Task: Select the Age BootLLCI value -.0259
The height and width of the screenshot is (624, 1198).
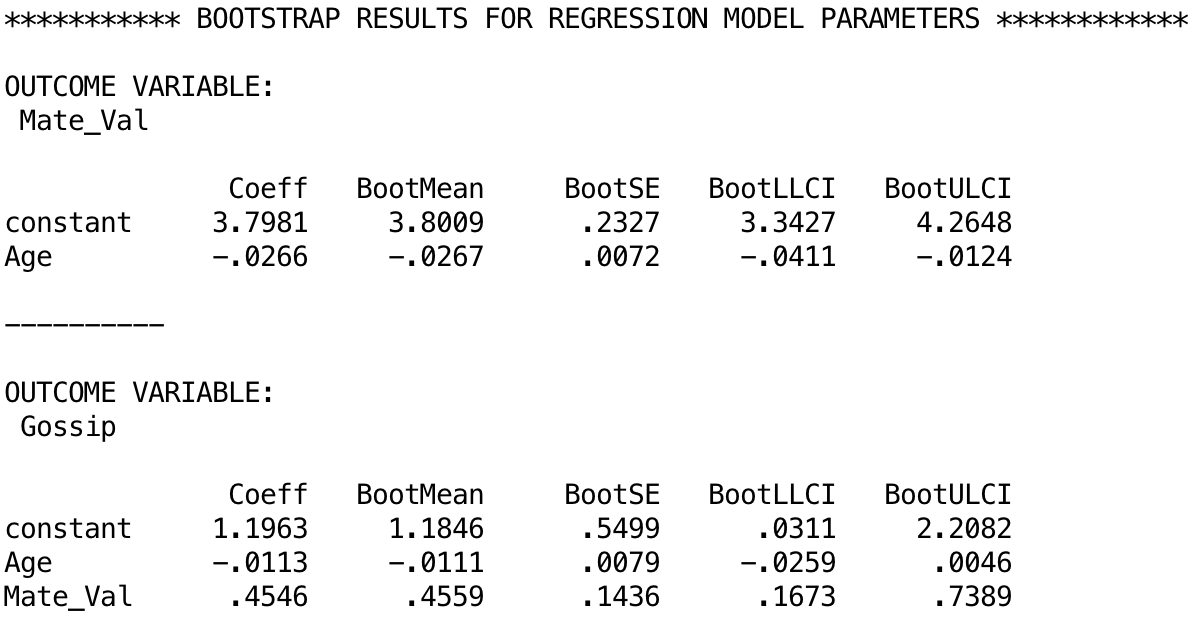Action: pyautogui.click(x=786, y=563)
